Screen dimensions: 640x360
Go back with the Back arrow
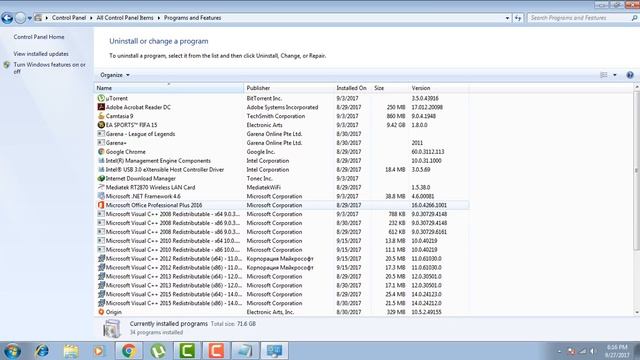(x=7, y=18)
